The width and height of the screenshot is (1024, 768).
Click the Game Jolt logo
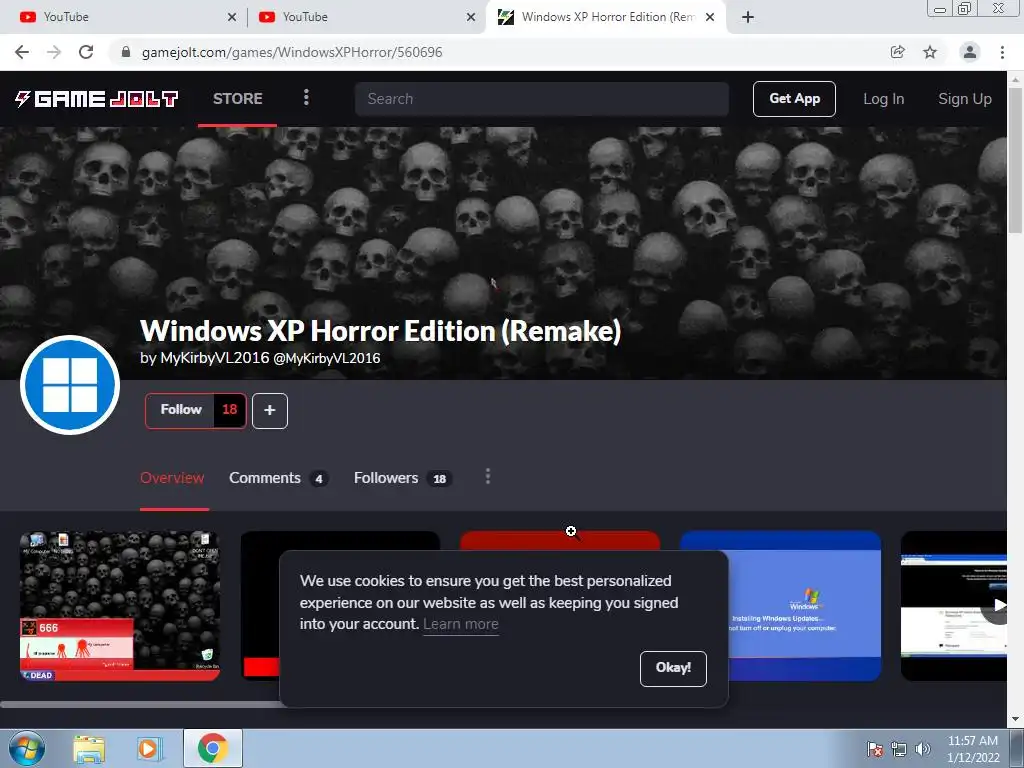tap(97, 99)
